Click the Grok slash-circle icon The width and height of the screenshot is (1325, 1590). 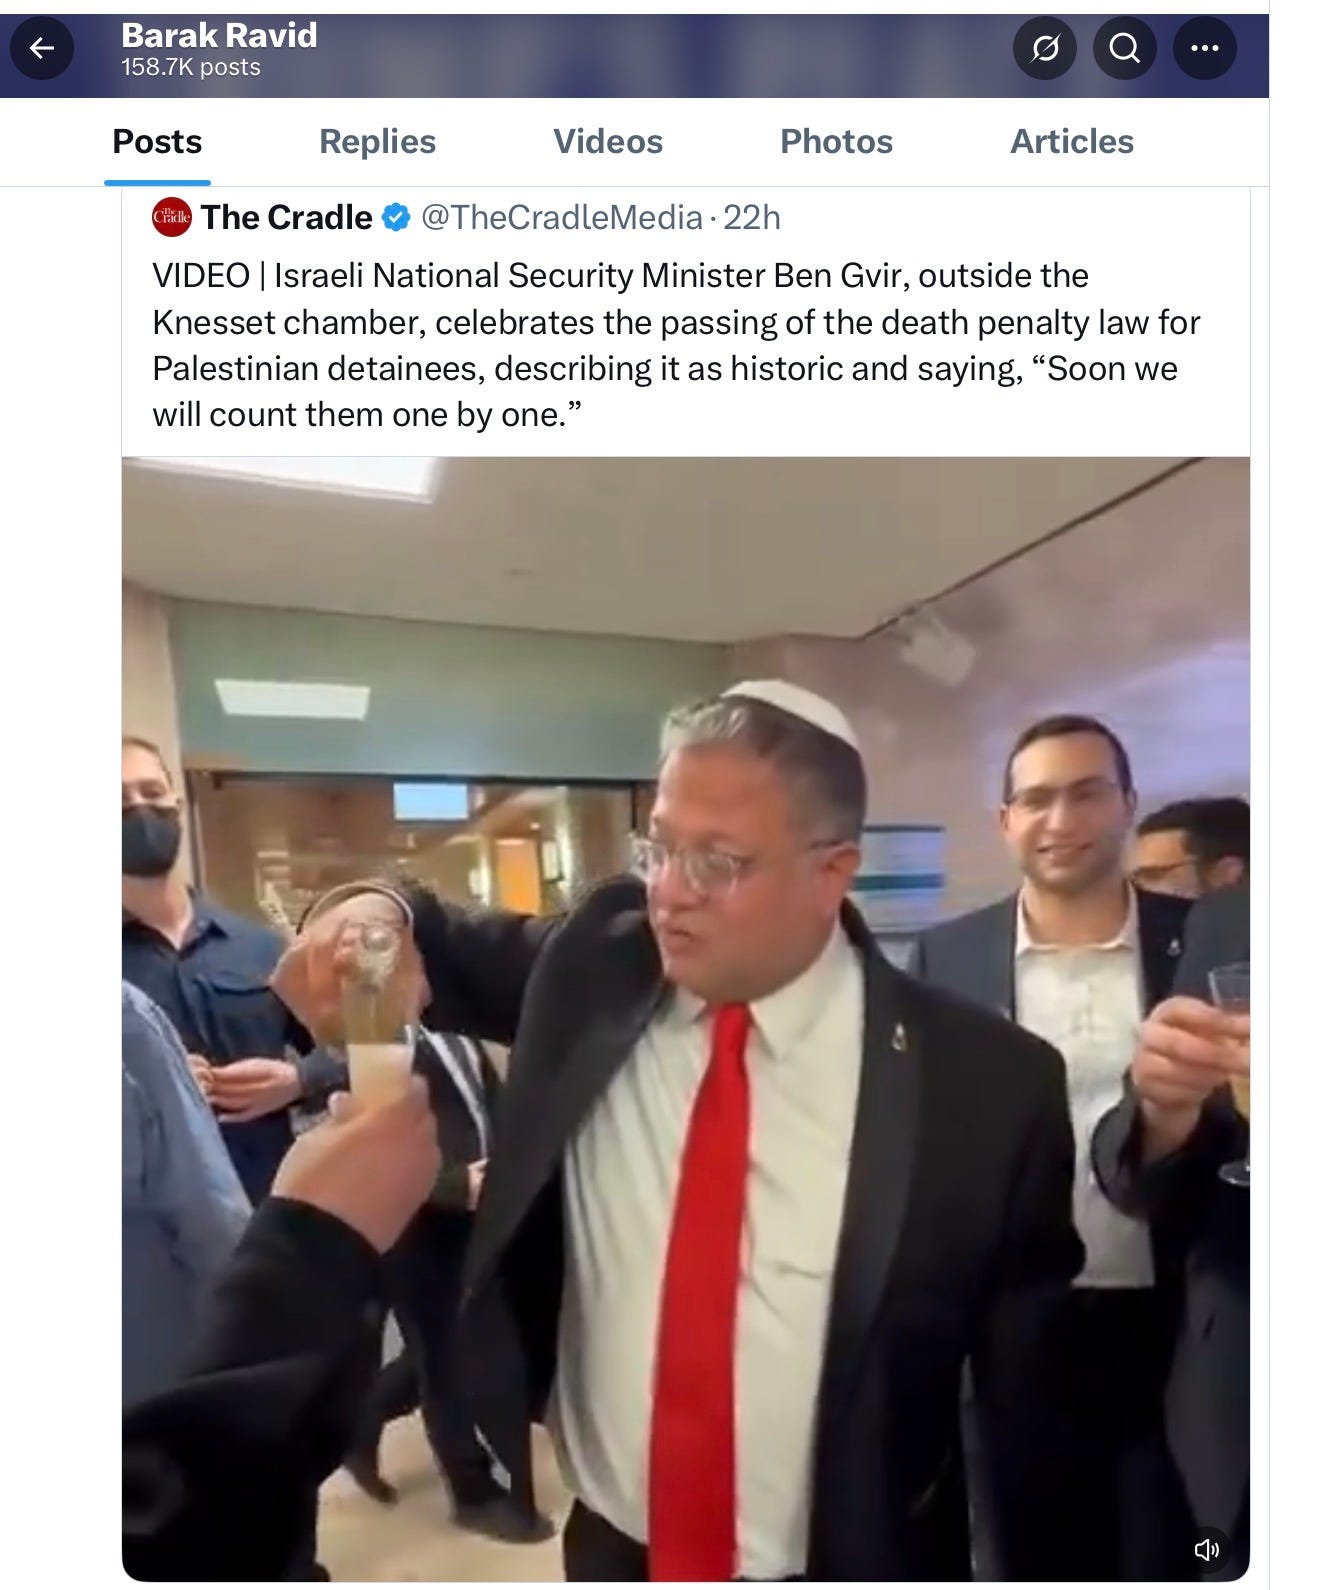1045,48
